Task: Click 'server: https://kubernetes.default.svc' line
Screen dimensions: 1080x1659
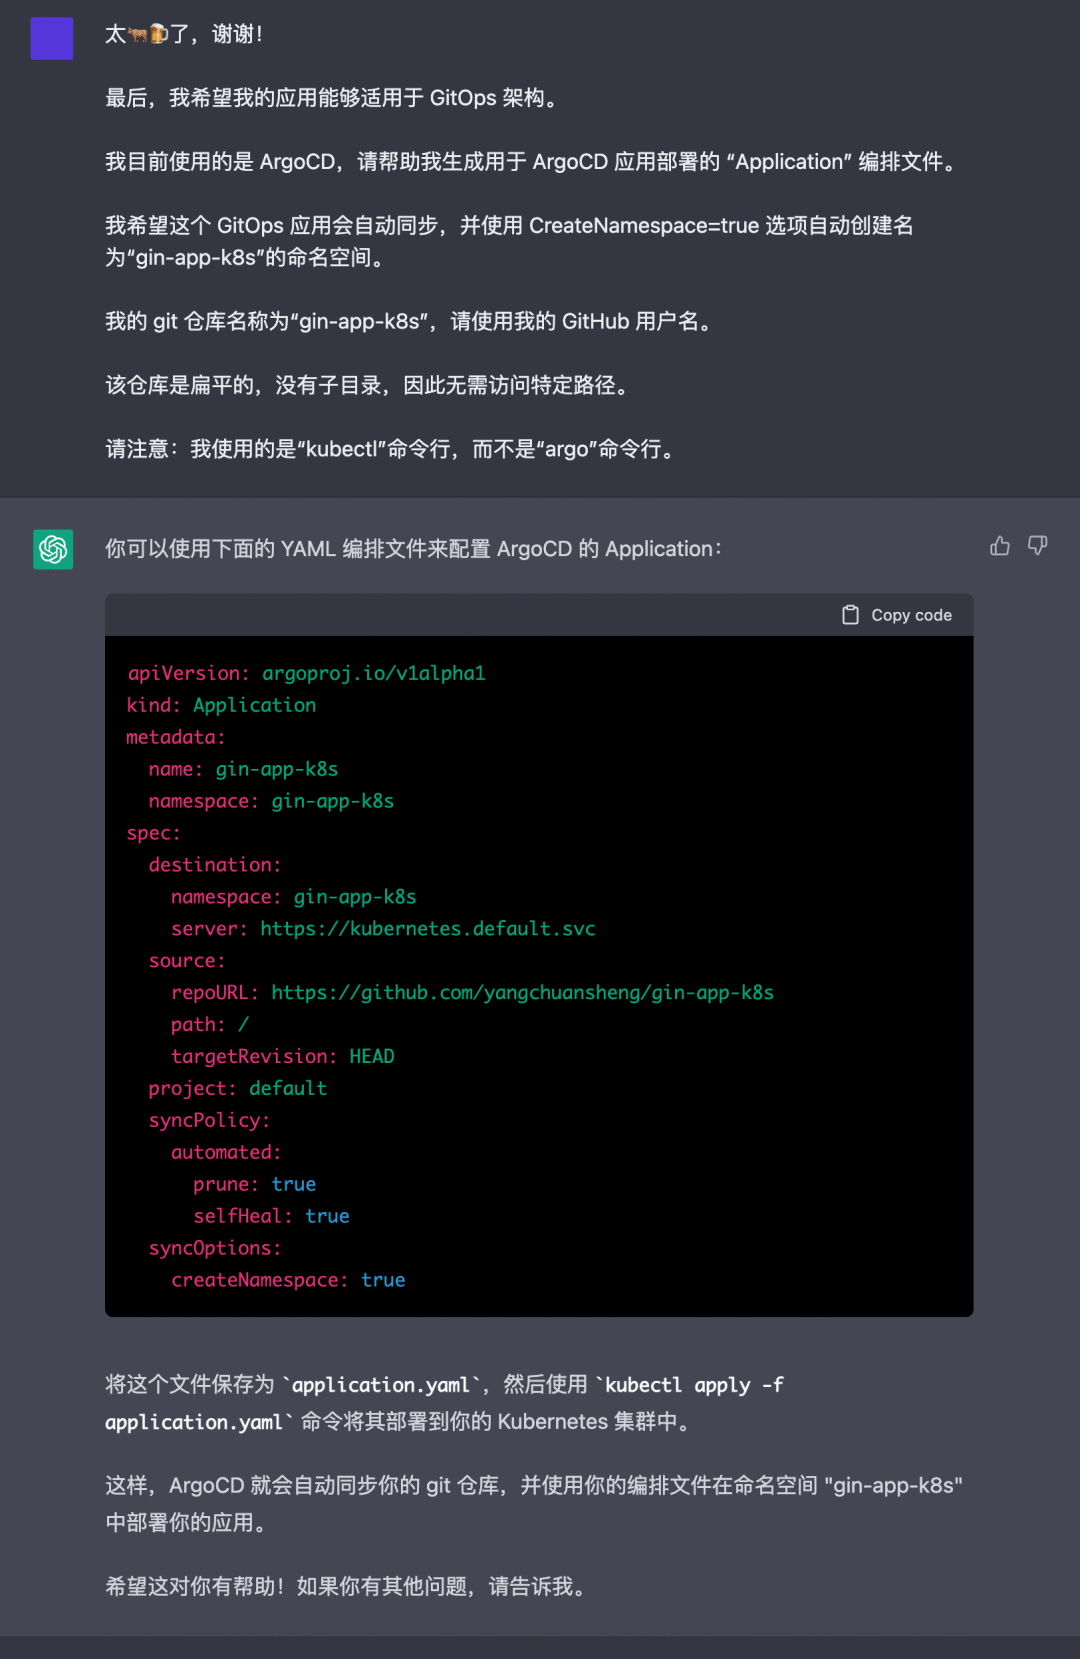Action: tap(383, 929)
